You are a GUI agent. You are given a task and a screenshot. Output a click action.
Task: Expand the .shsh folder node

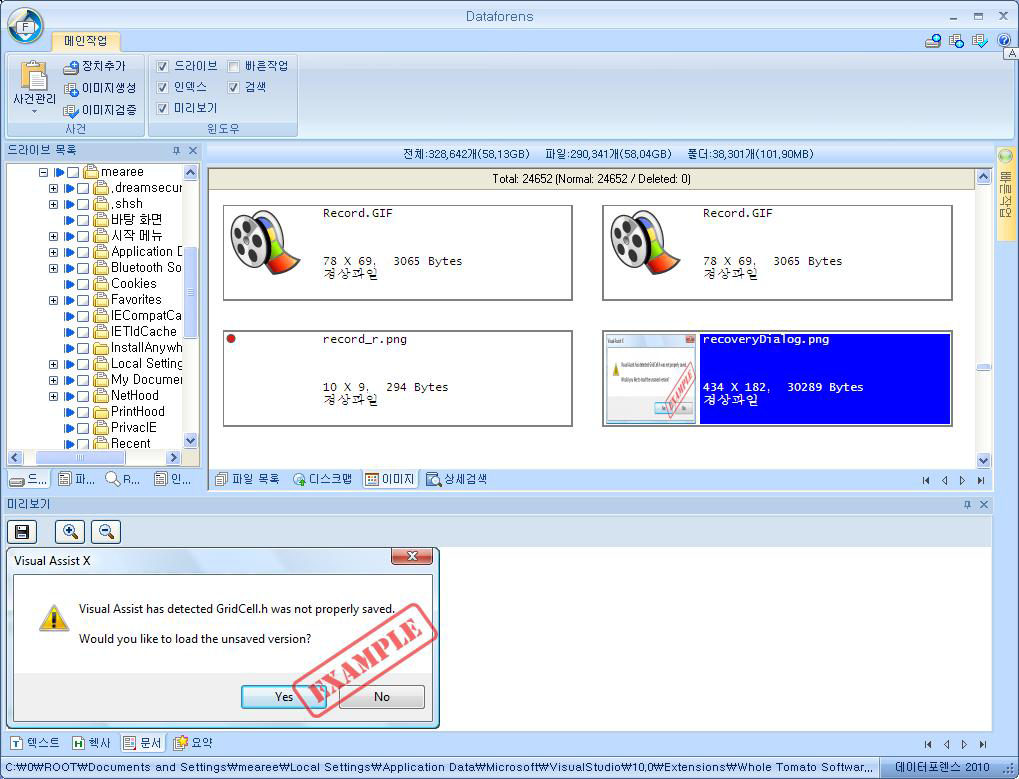(x=53, y=204)
